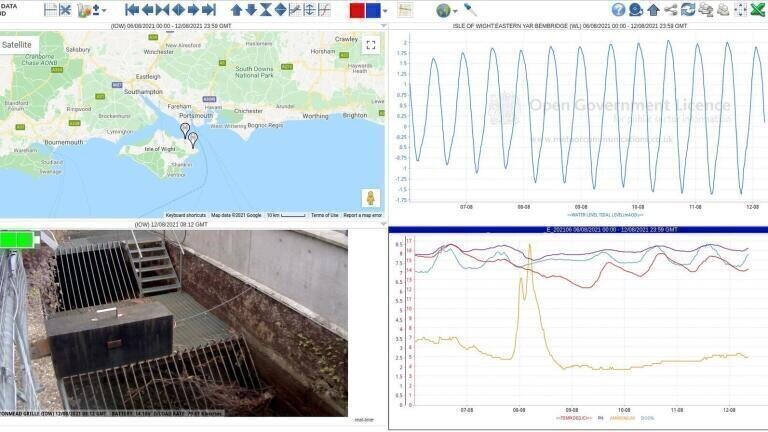This screenshot has height=432, width=768.
Task: Click the outward-pointing arrows time icon
Action: 178,10
